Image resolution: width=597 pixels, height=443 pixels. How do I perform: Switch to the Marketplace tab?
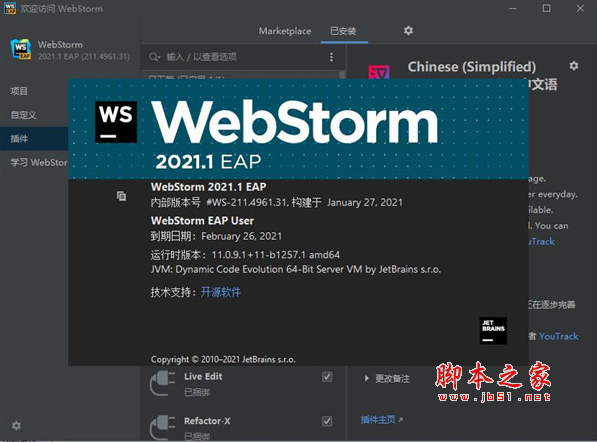click(285, 31)
